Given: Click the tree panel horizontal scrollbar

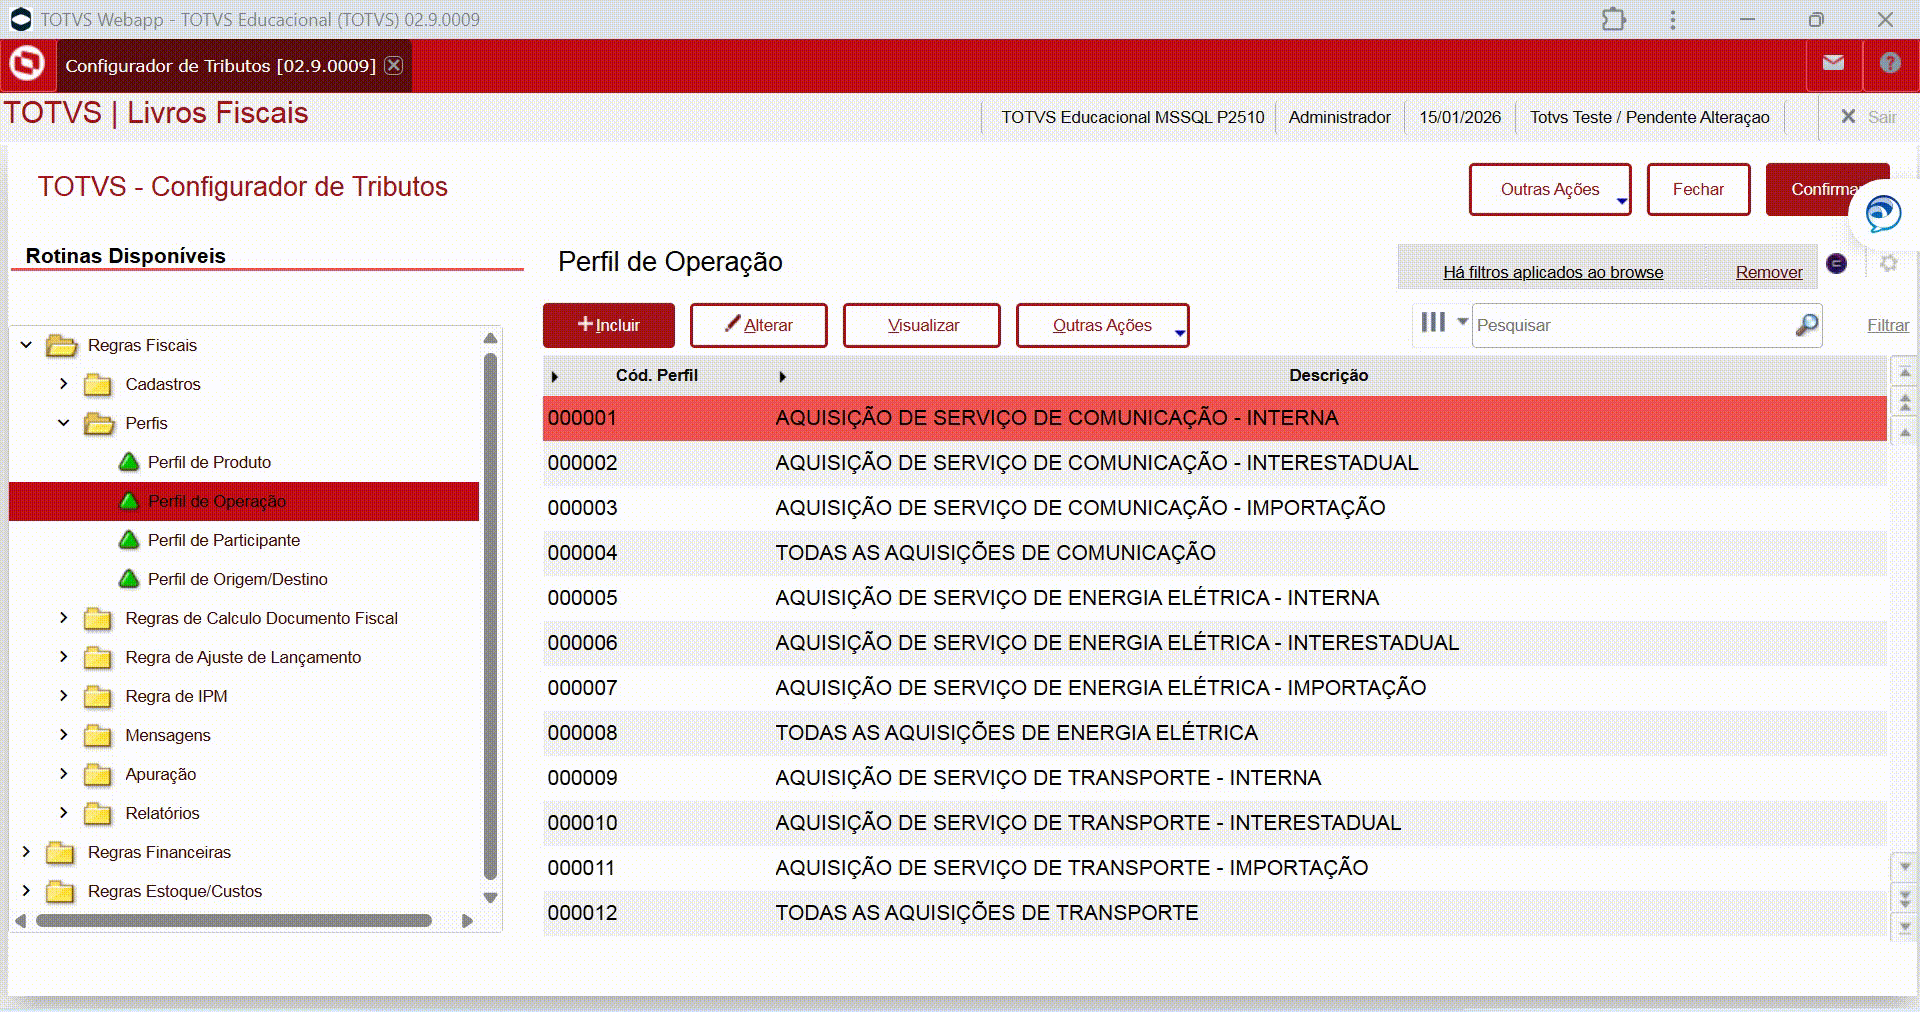Looking at the screenshot, I should tap(233, 921).
